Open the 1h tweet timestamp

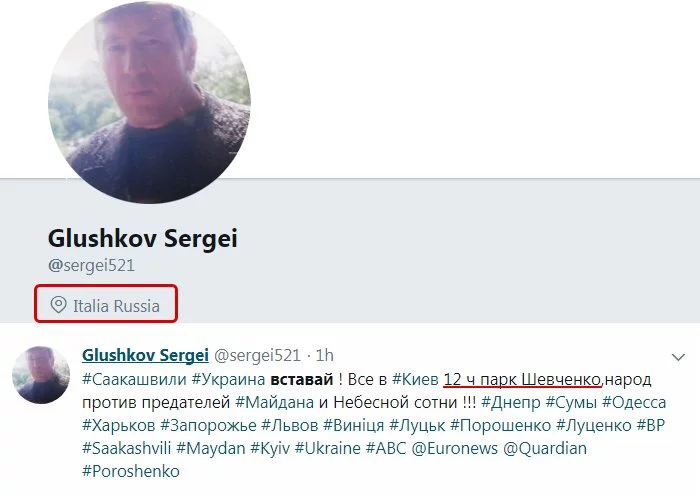(x=325, y=355)
